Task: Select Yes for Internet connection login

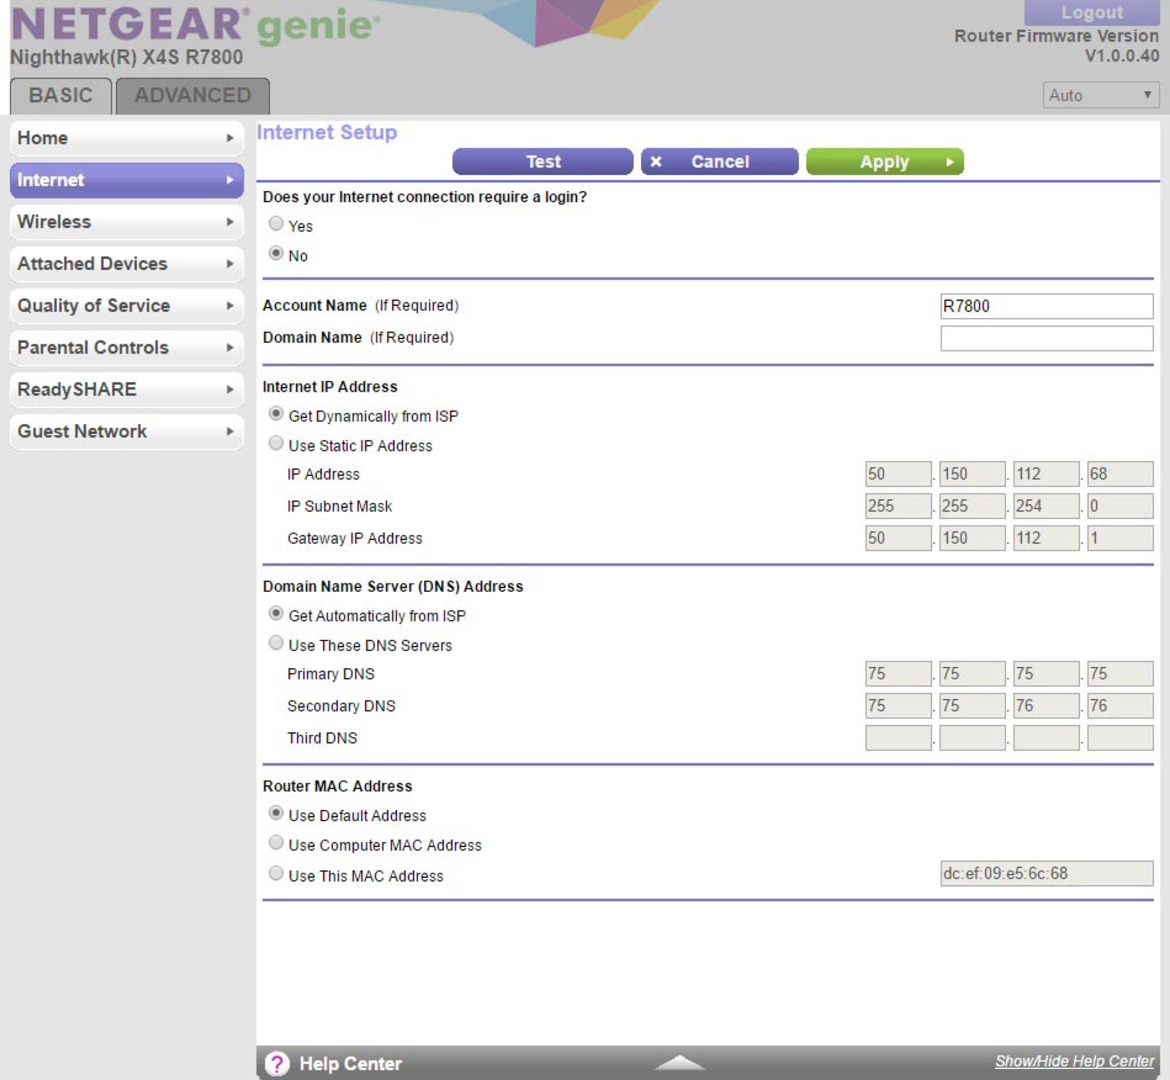Action: [x=276, y=224]
